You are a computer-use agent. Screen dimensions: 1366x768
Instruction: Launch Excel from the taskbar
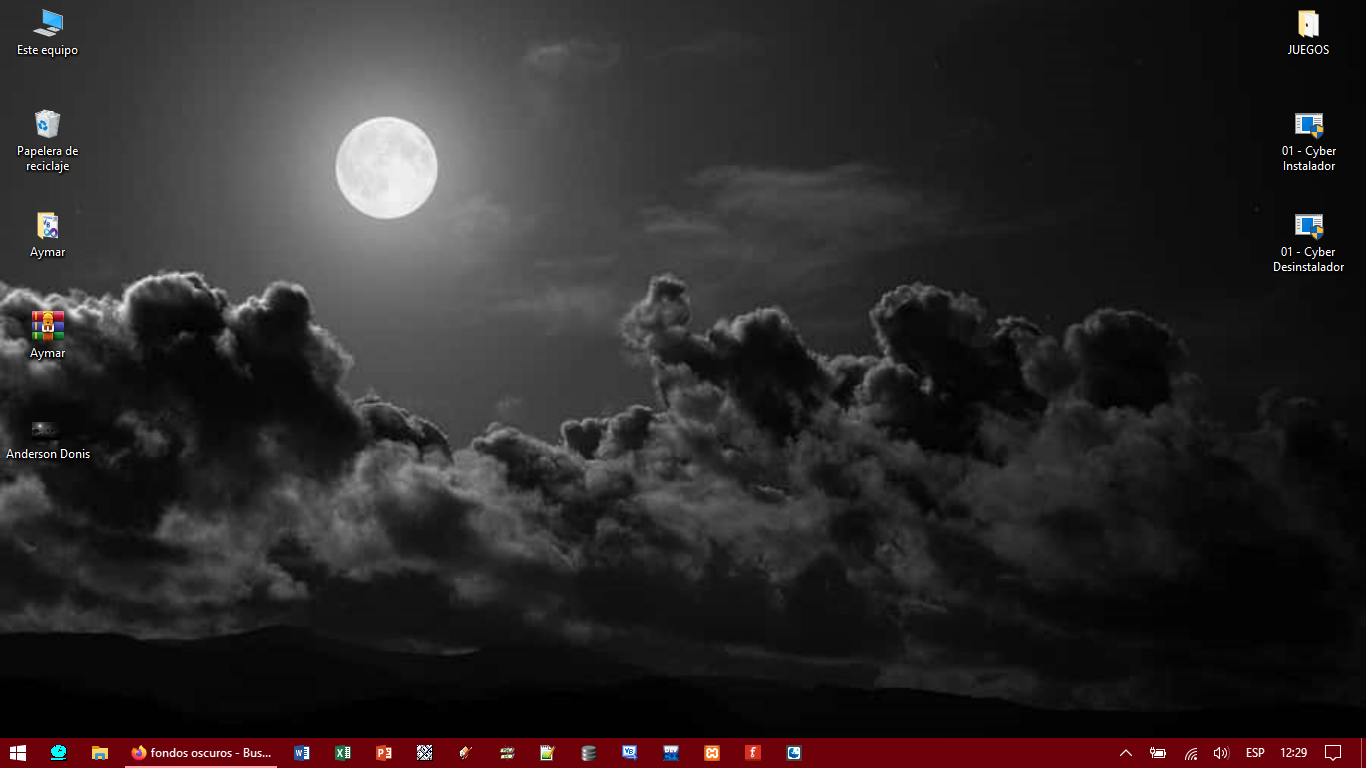coord(343,753)
